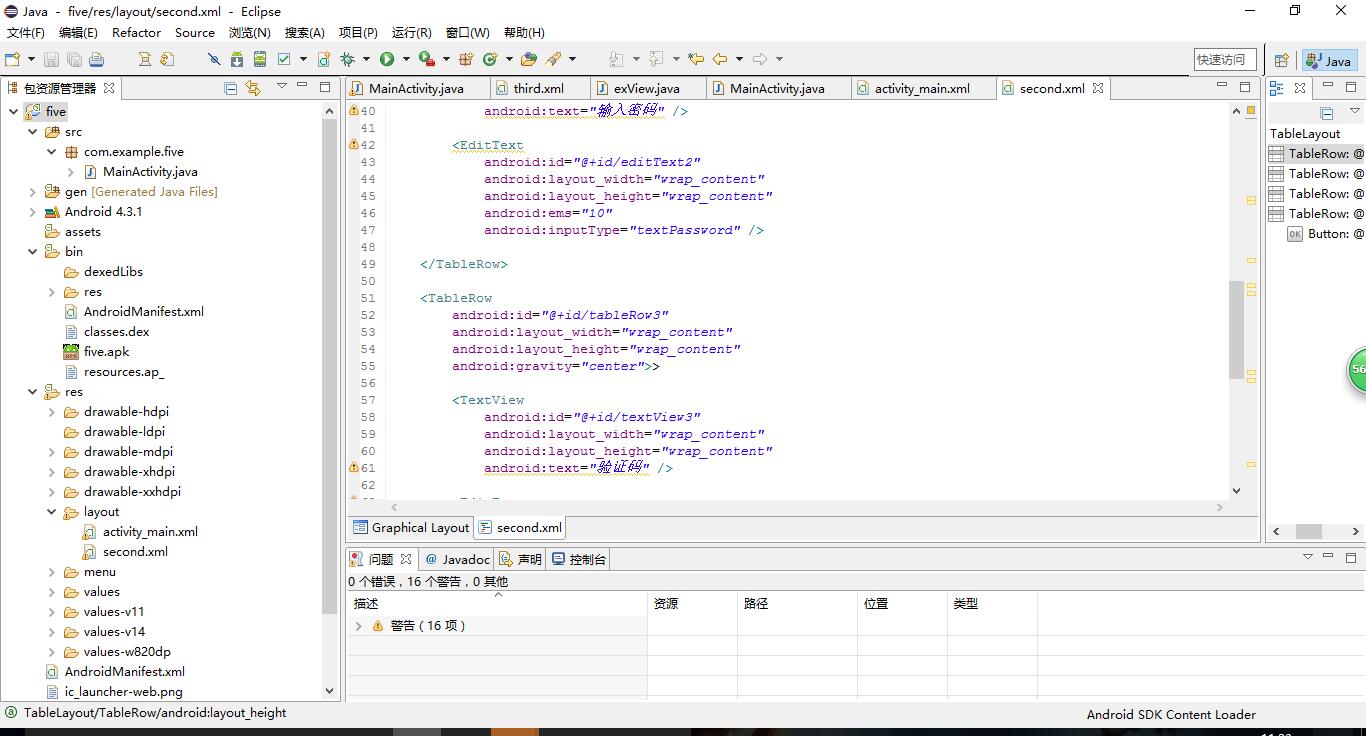Select the Java perspective button
Screen dimensions: 1366x736
(x=1329, y=60)
